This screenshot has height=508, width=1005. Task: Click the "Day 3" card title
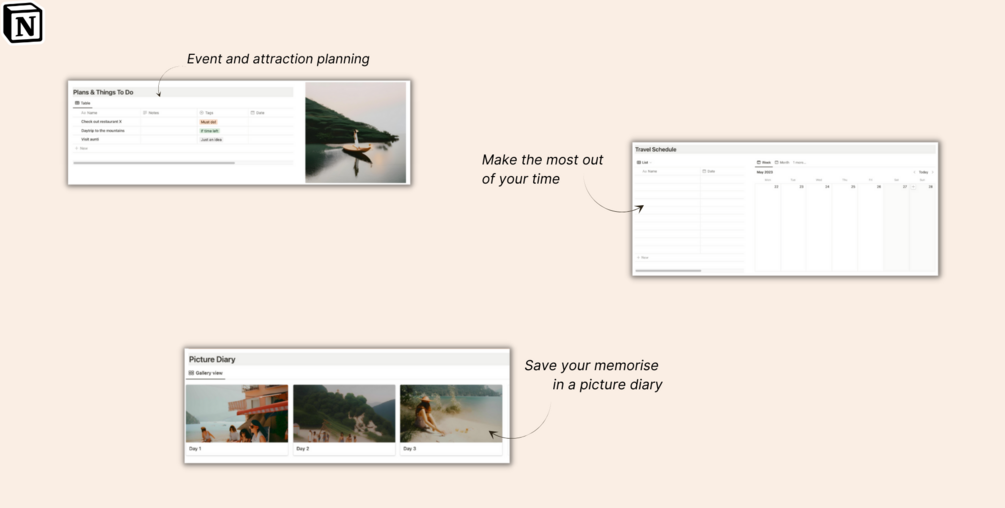(410, 449)
